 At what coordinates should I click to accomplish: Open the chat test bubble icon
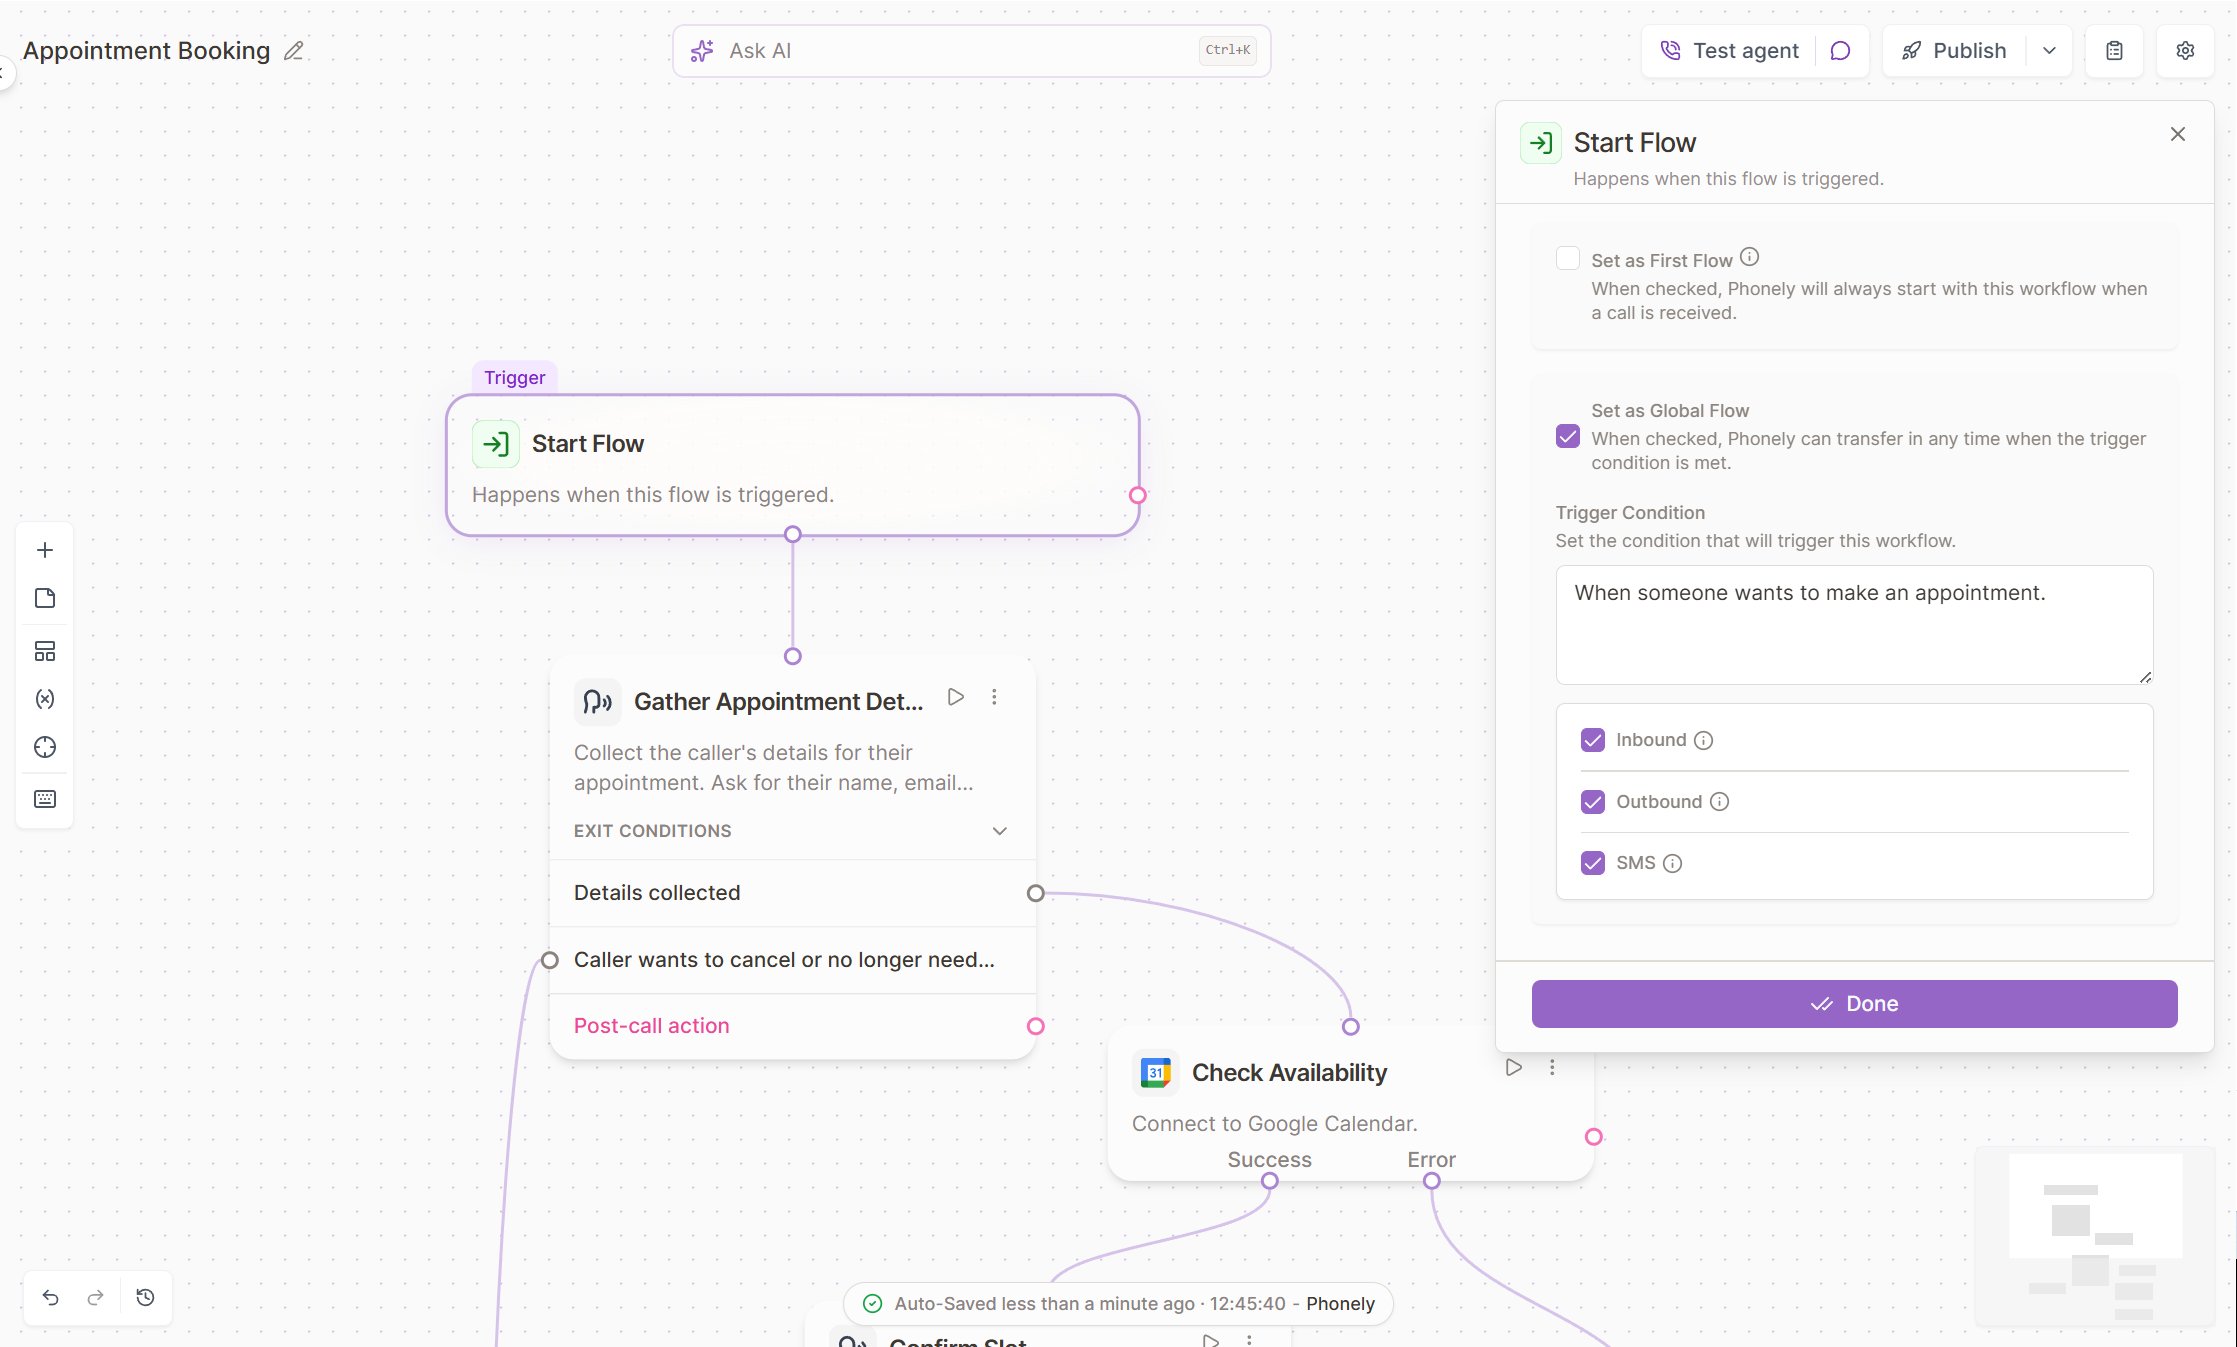pyautogui.click(x=1840, y=51)
